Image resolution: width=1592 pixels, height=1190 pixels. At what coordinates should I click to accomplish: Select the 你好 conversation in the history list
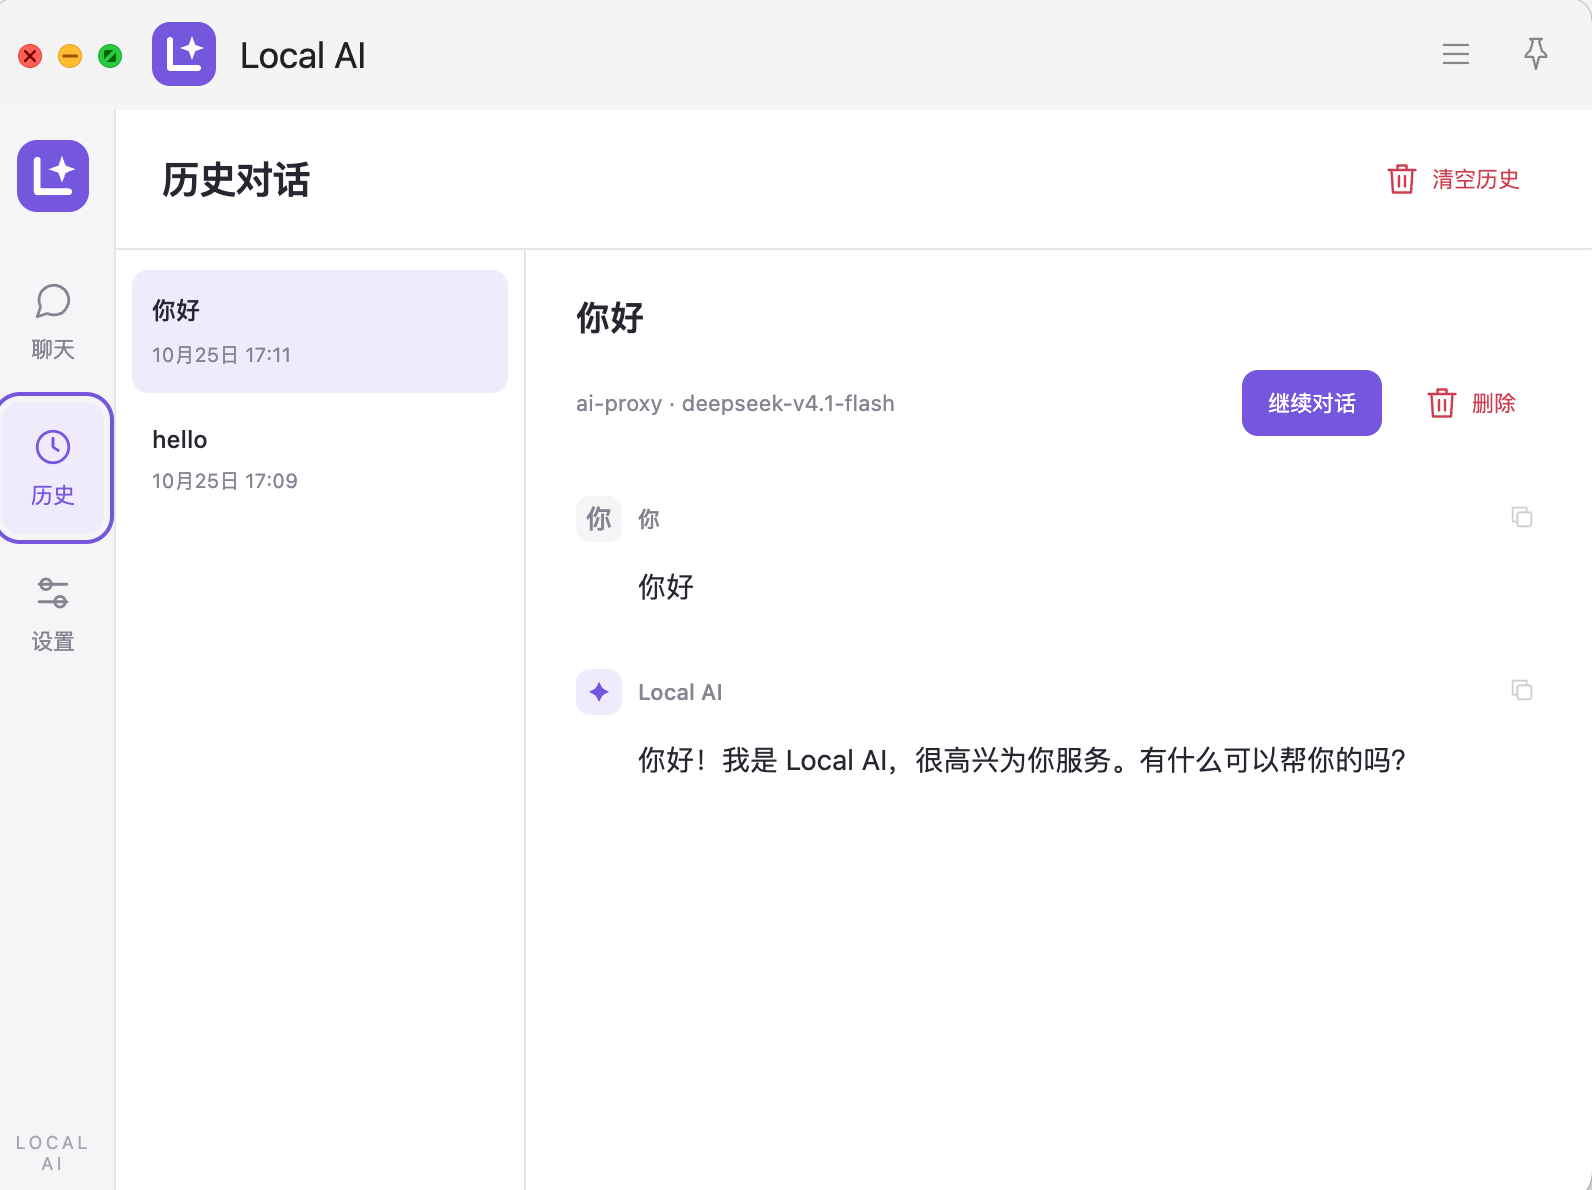[x=320, y=331]
